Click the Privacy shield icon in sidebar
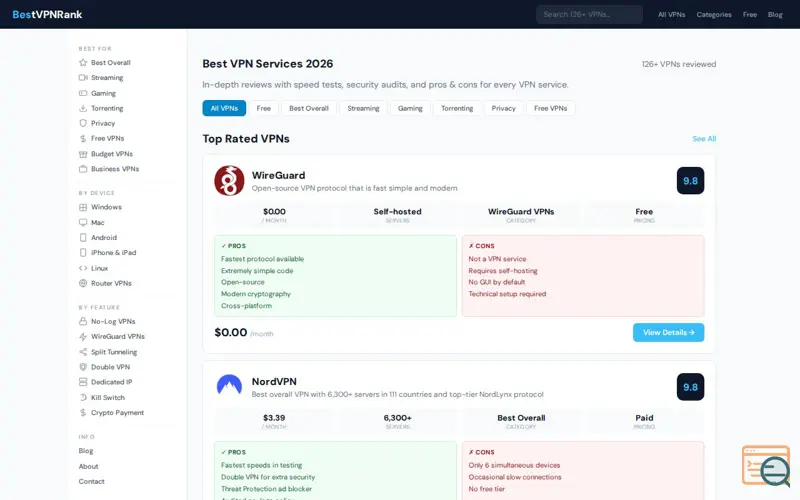The width and height of the screenshot is (800, 500). tap(83, 123)
